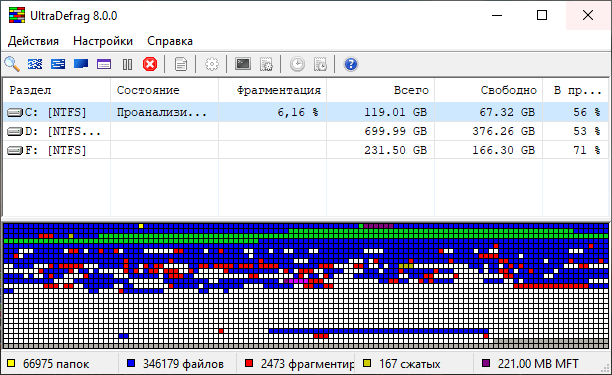Viewport: 612px width, 375px height.
Task: Sort by the Состояние column header
Action: click(x=164, y=90)
